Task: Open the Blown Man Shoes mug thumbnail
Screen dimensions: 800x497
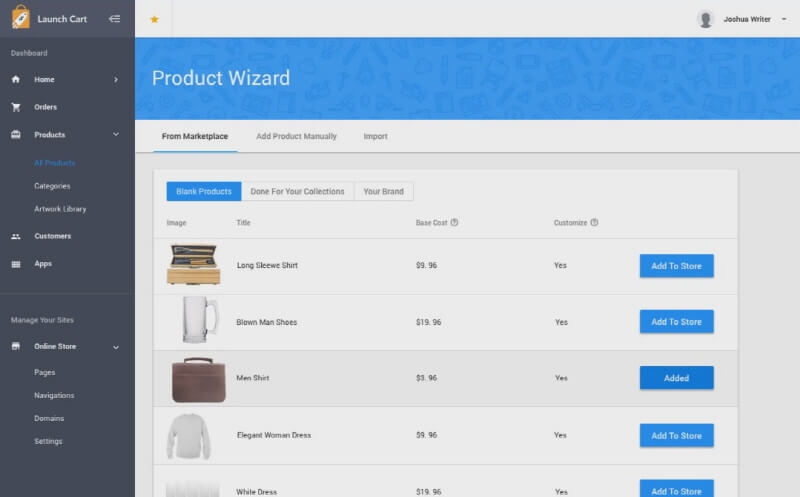Action: [x=200, y=320]
